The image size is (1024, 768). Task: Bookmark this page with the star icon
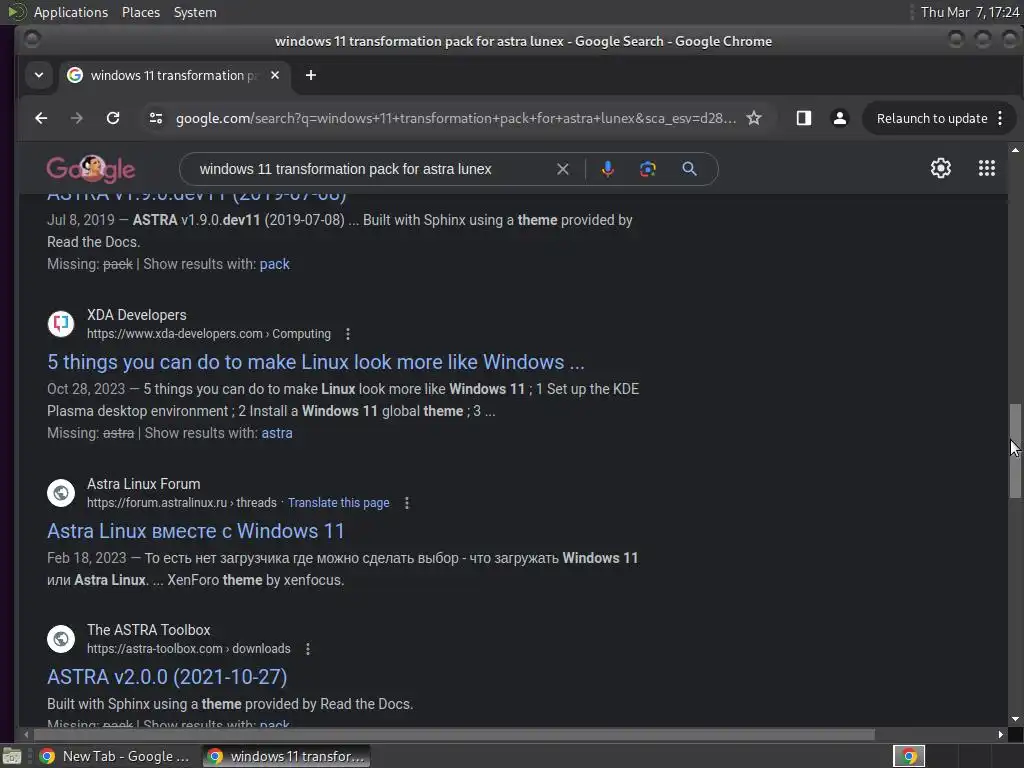tap(754, 118)
